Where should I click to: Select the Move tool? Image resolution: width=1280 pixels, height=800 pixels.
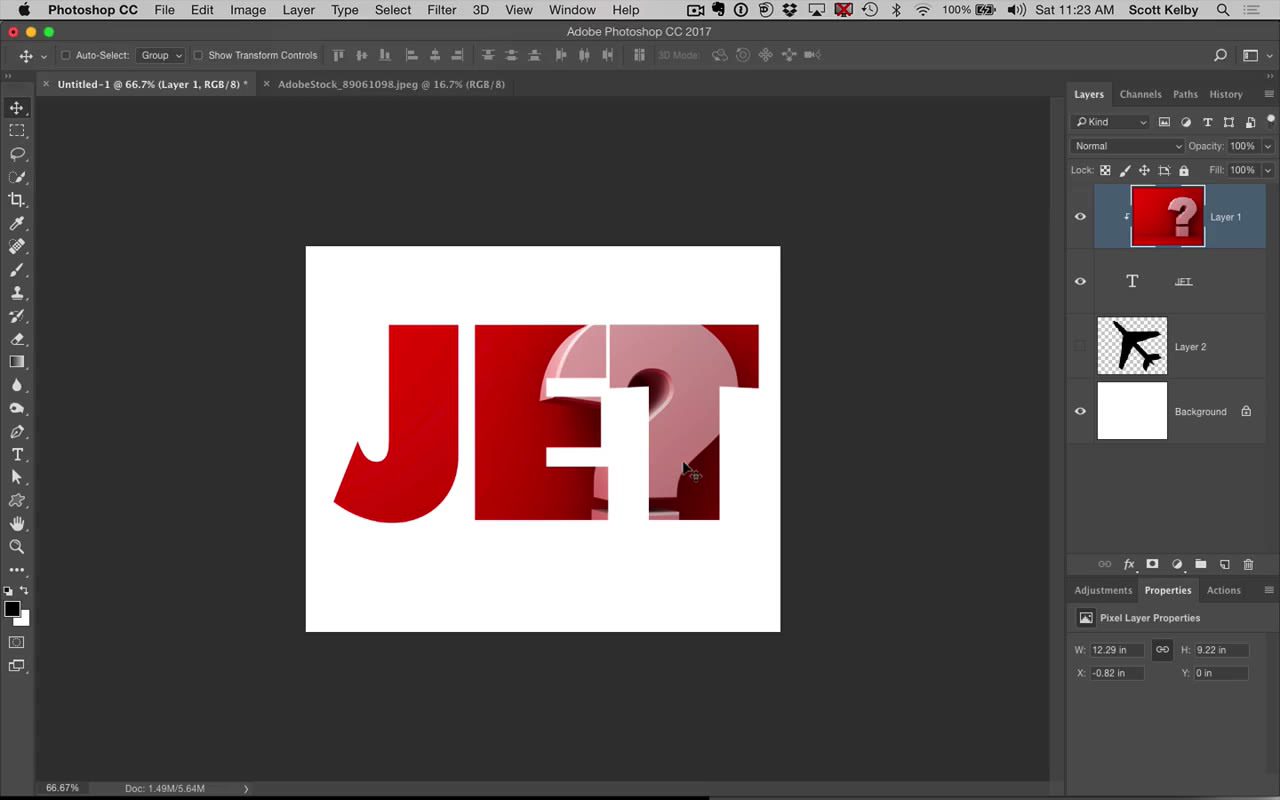(x=16, y=108)
